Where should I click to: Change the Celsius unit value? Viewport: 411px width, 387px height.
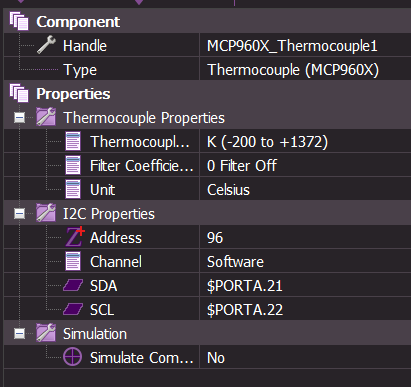click(x=305, y=190)
